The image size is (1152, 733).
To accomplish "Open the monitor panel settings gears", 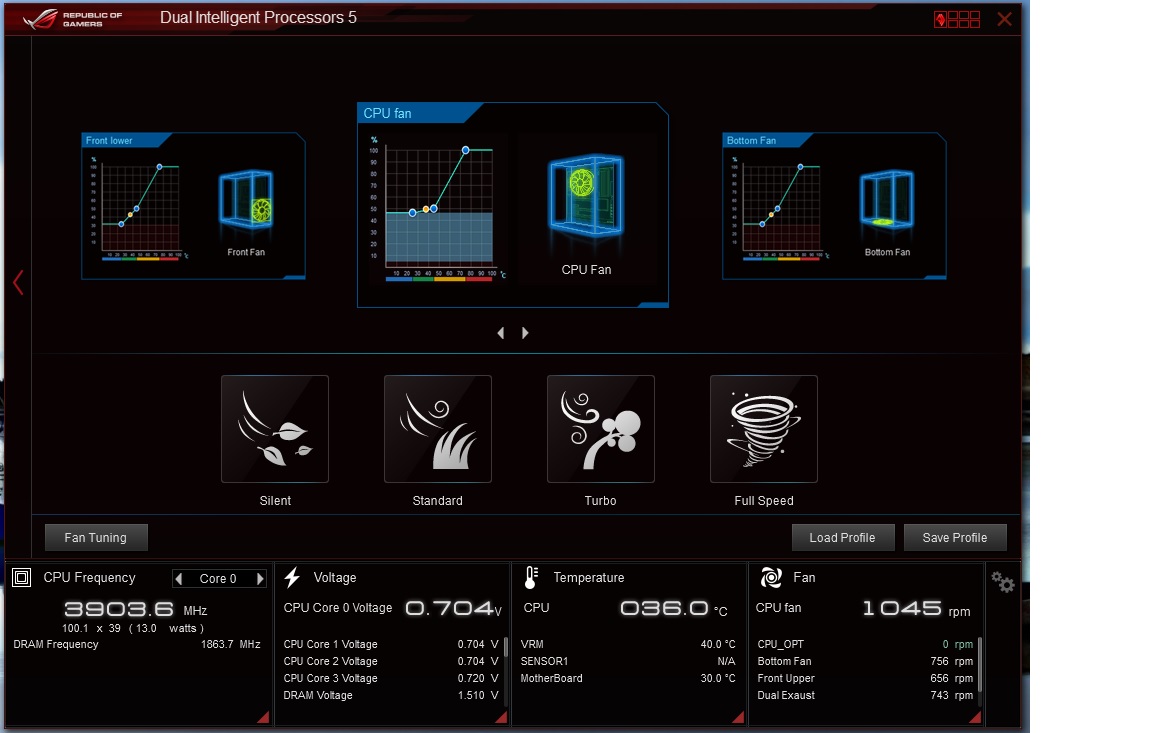I will [x=1003, y=582].
